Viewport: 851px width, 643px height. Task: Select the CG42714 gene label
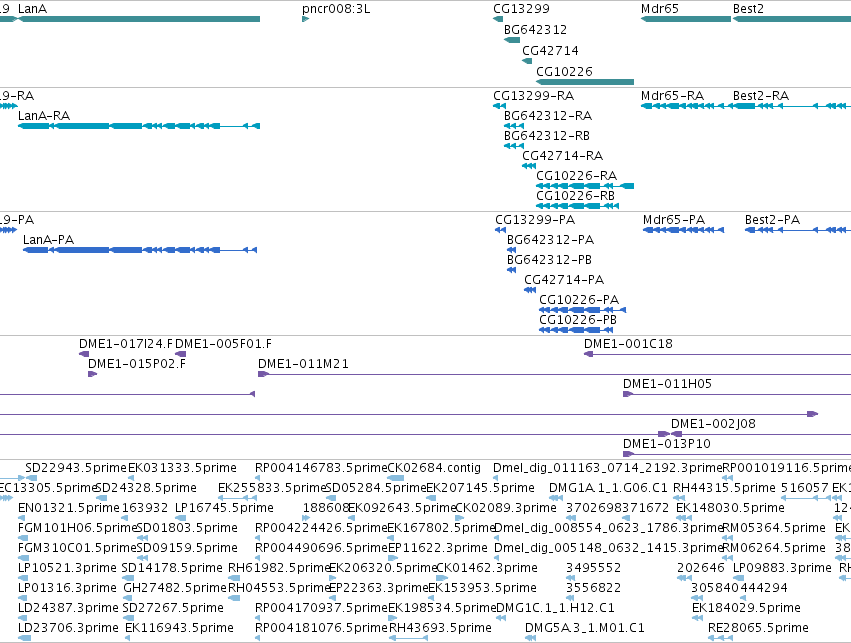pyautogui.click(x=550, y=50)
